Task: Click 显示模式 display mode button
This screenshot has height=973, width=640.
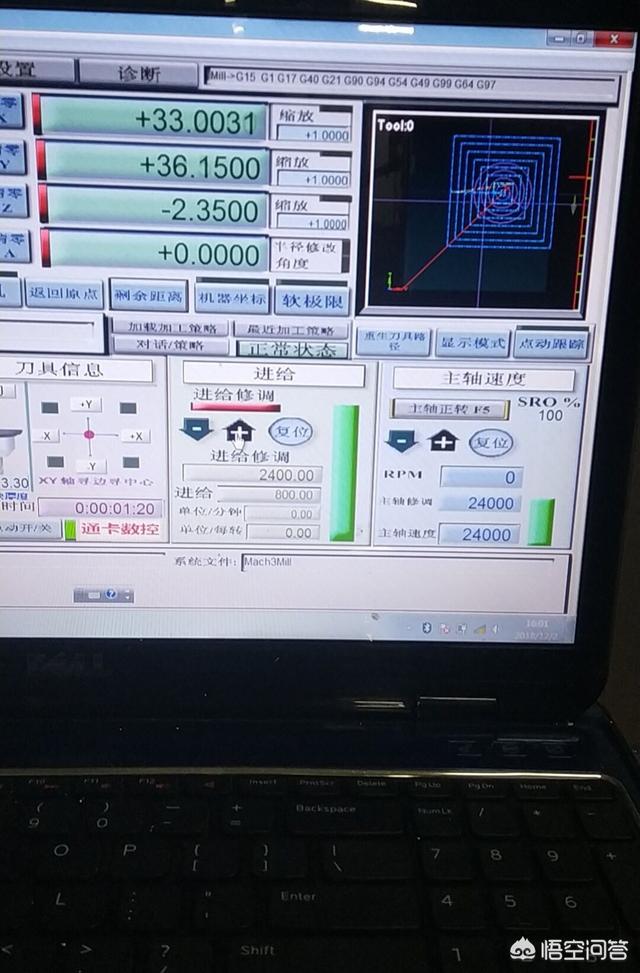Action: point(473,342)
